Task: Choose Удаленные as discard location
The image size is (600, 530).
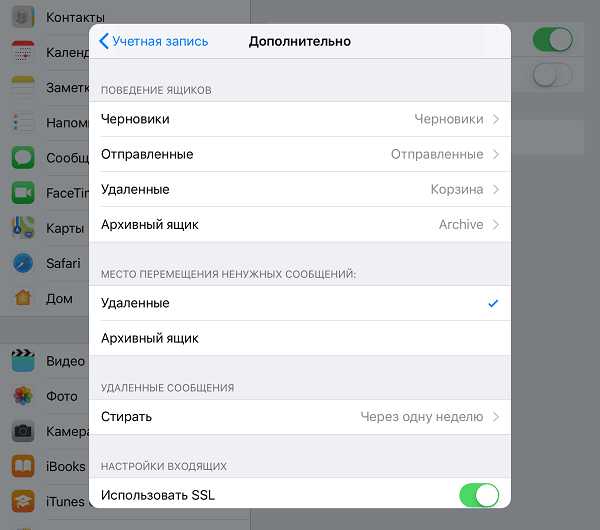Action: pos(300,303)
